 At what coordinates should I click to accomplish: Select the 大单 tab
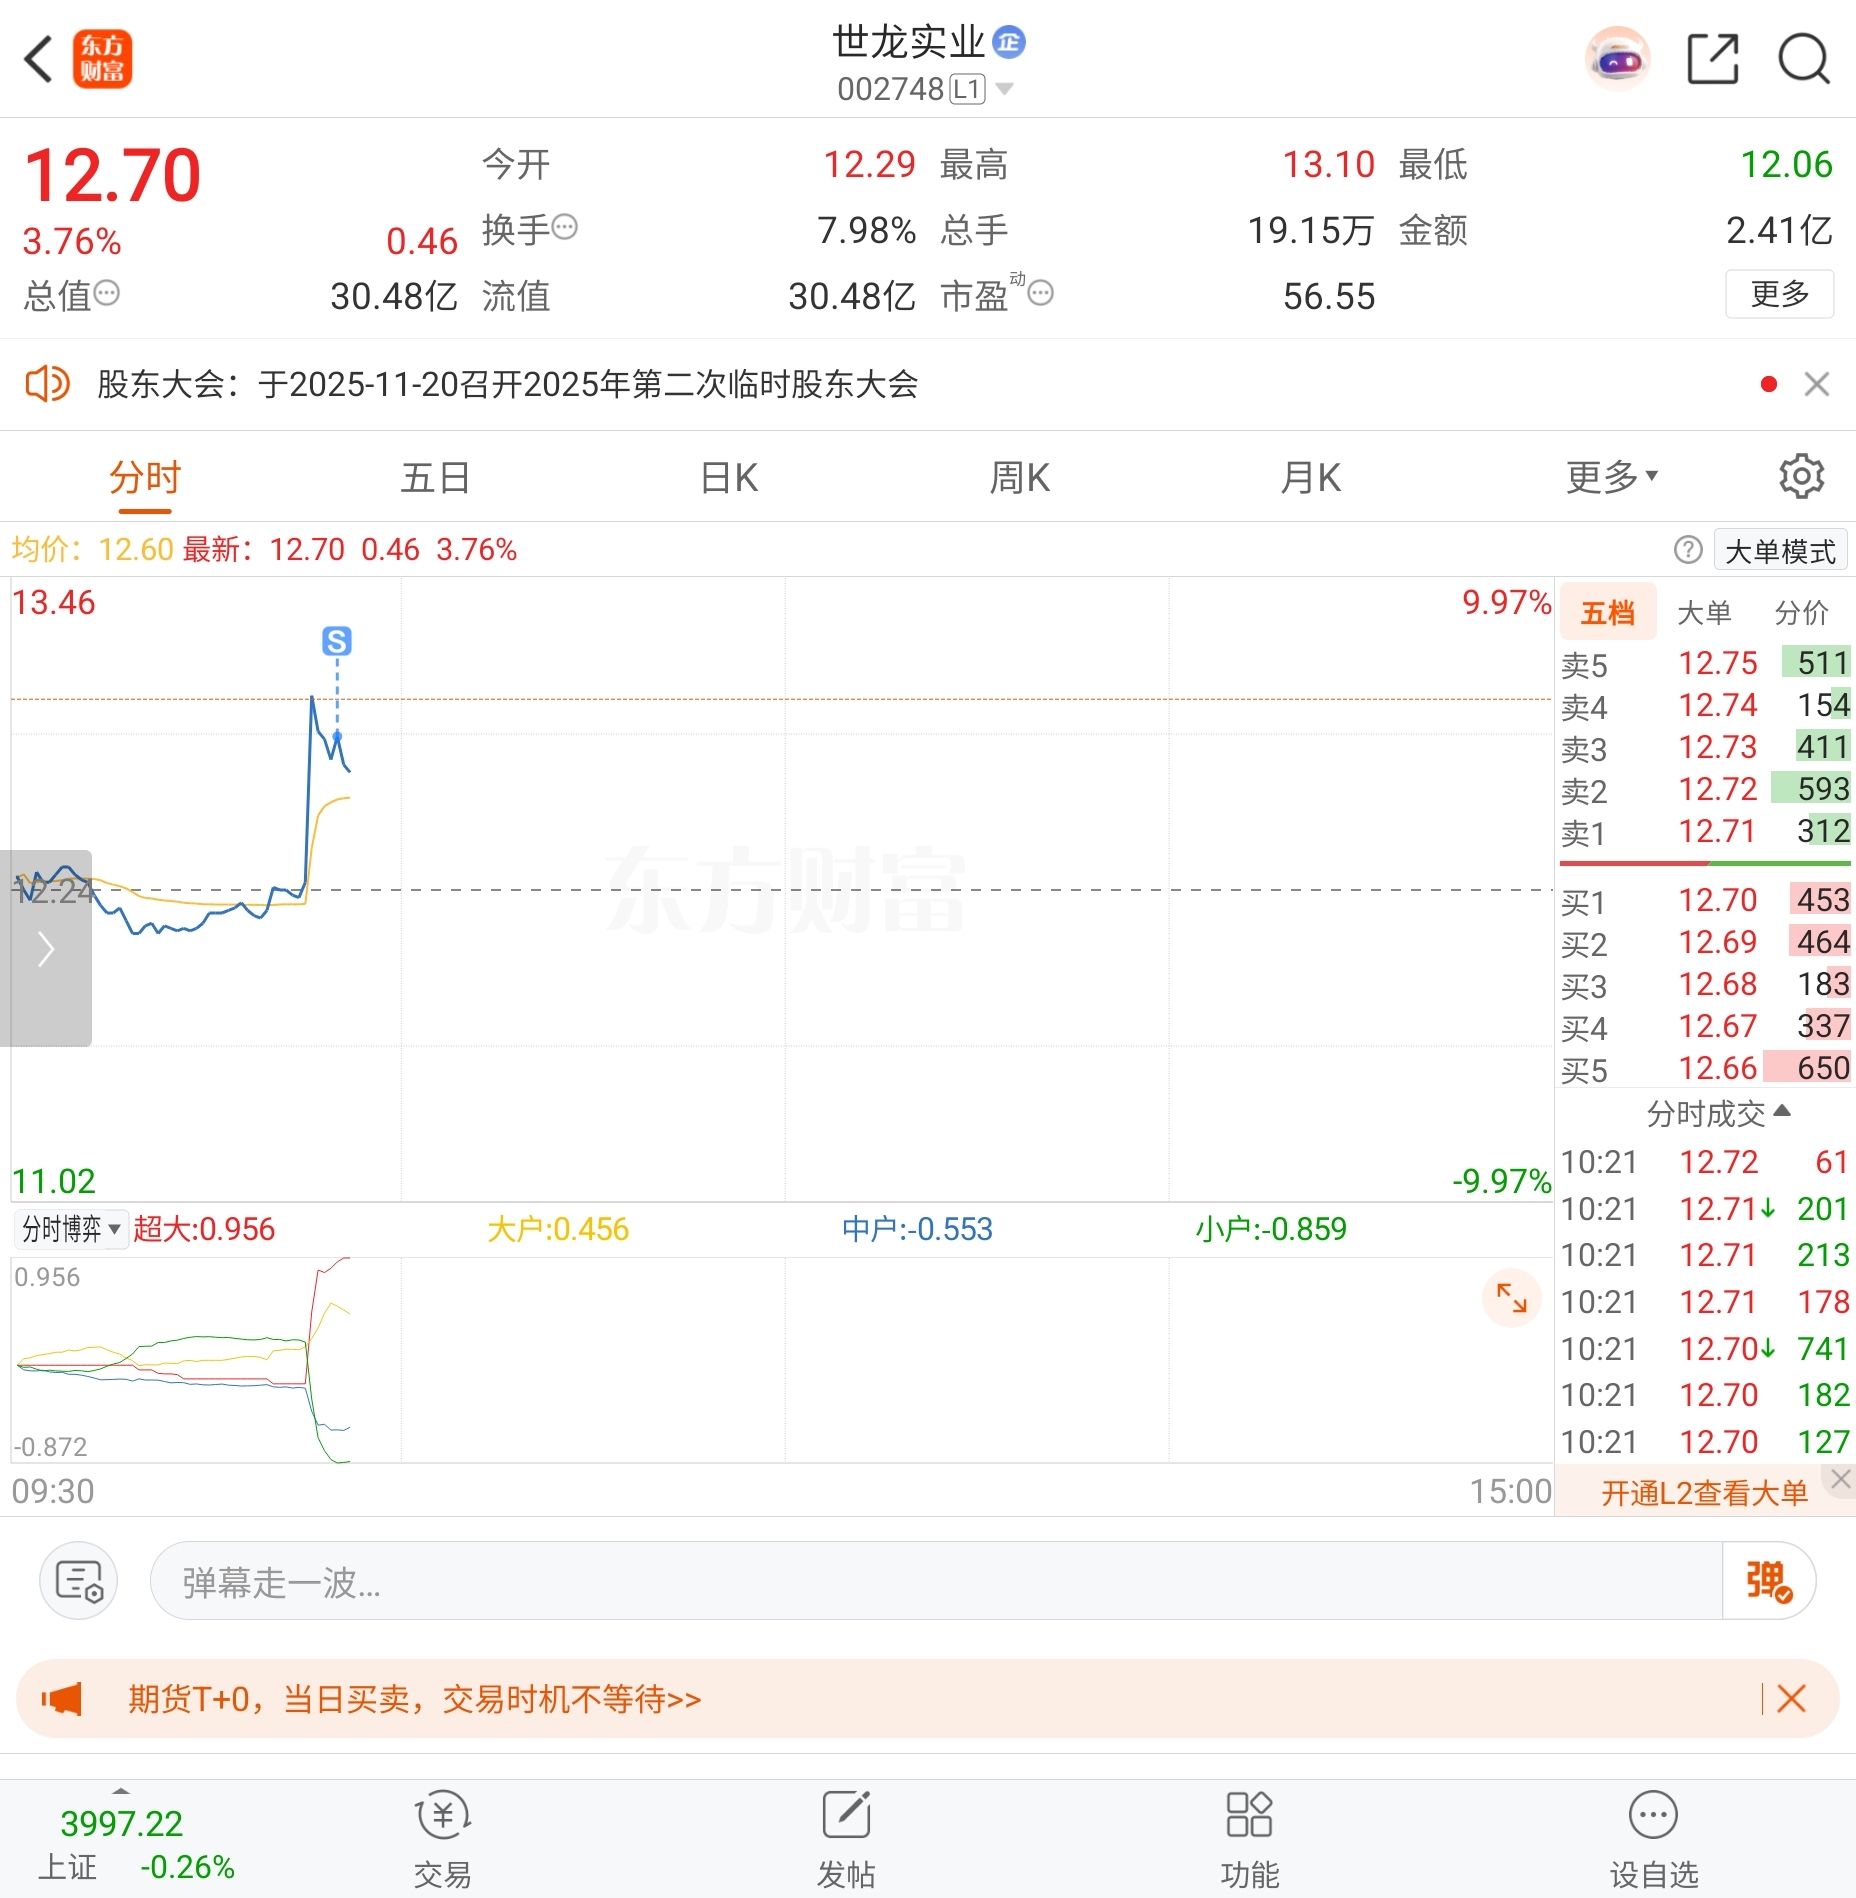coord(1704,612)
